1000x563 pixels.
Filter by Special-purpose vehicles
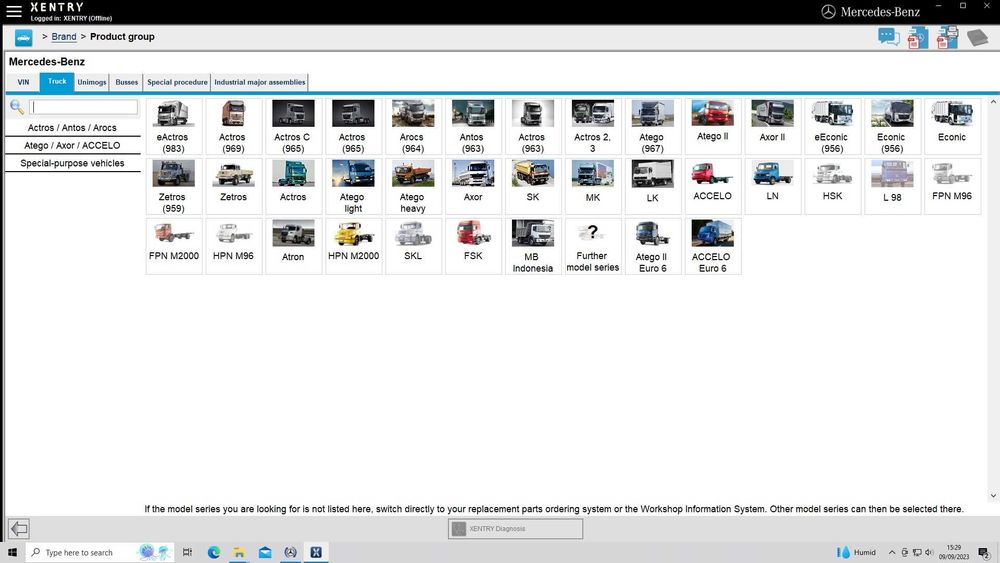(72, 163)
